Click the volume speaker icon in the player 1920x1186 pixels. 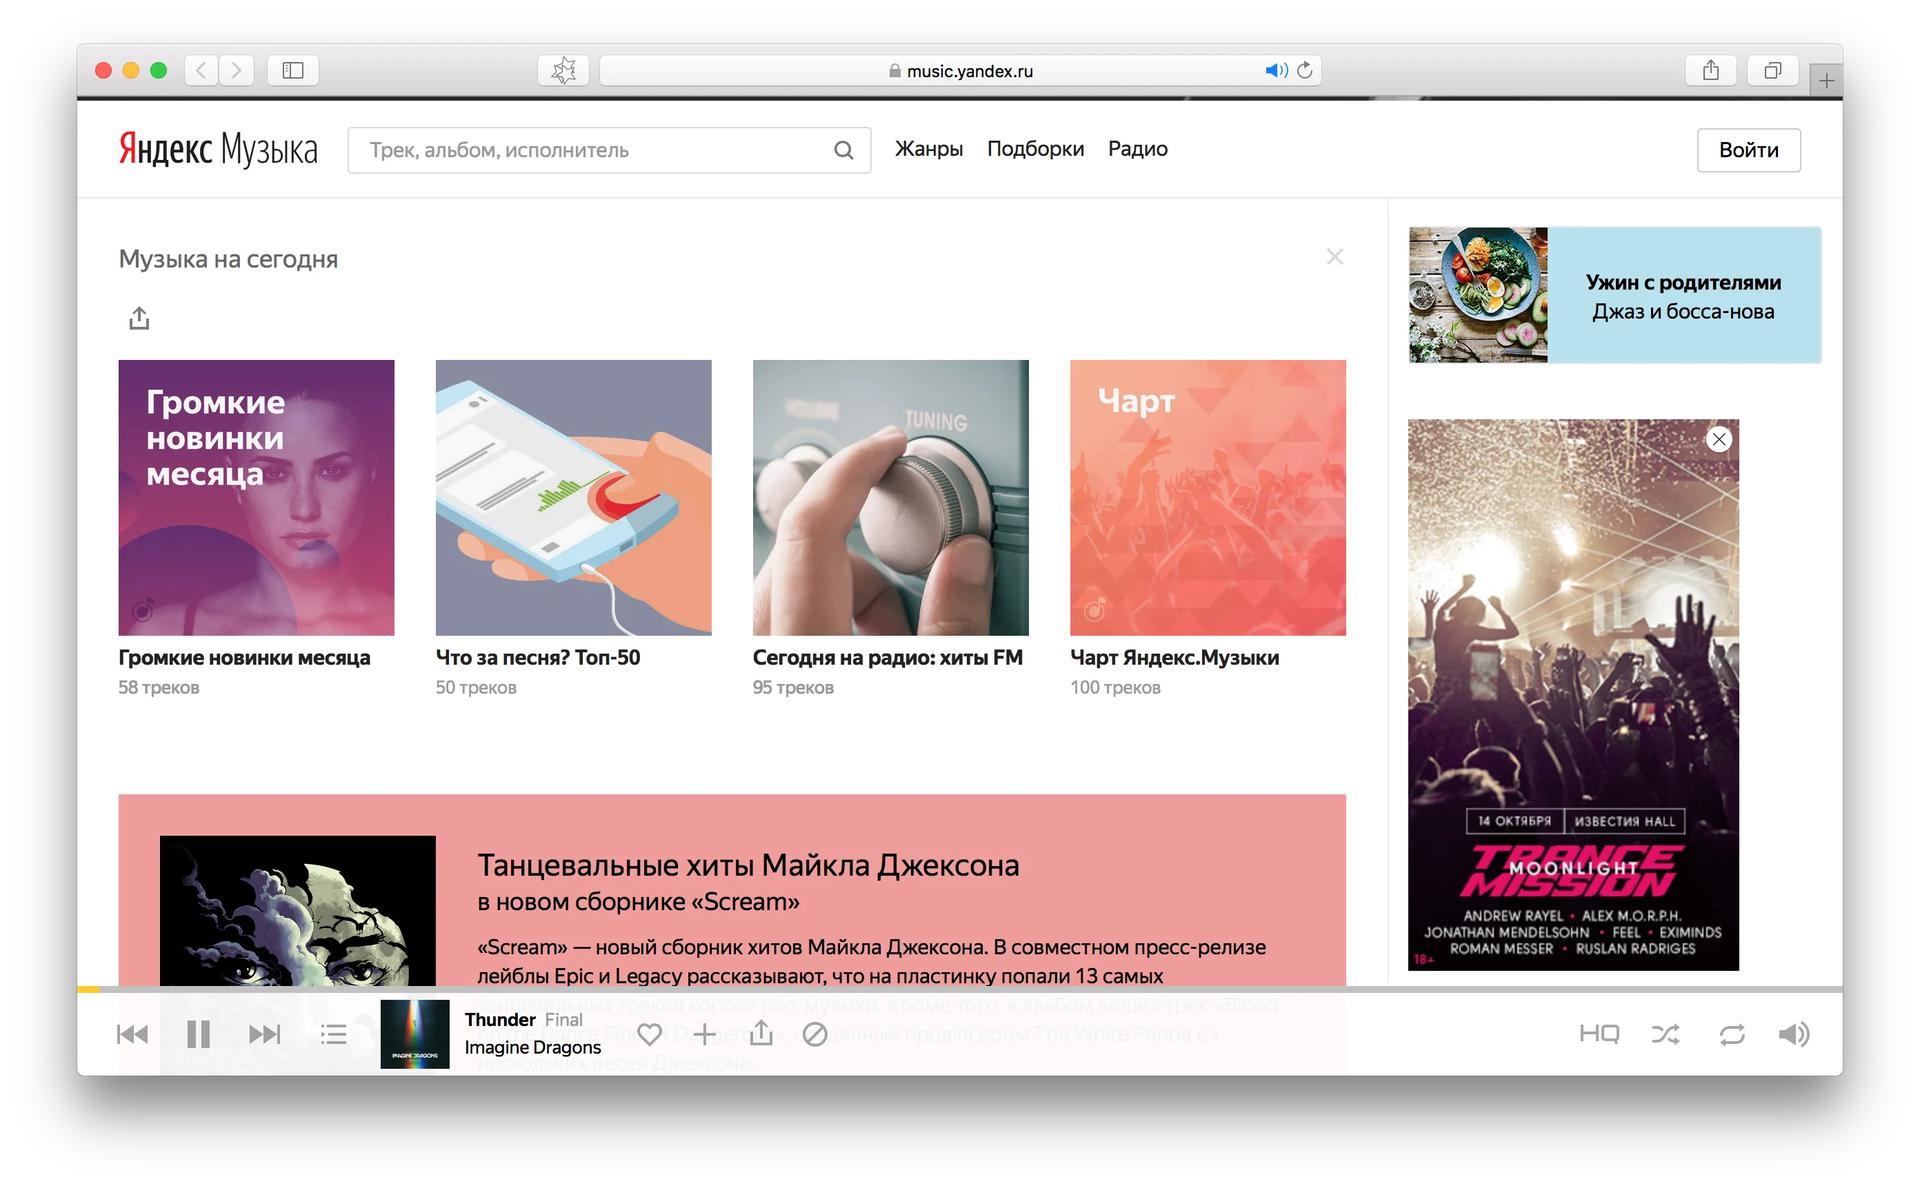pyautogui.click(x=1793, y=1034)
